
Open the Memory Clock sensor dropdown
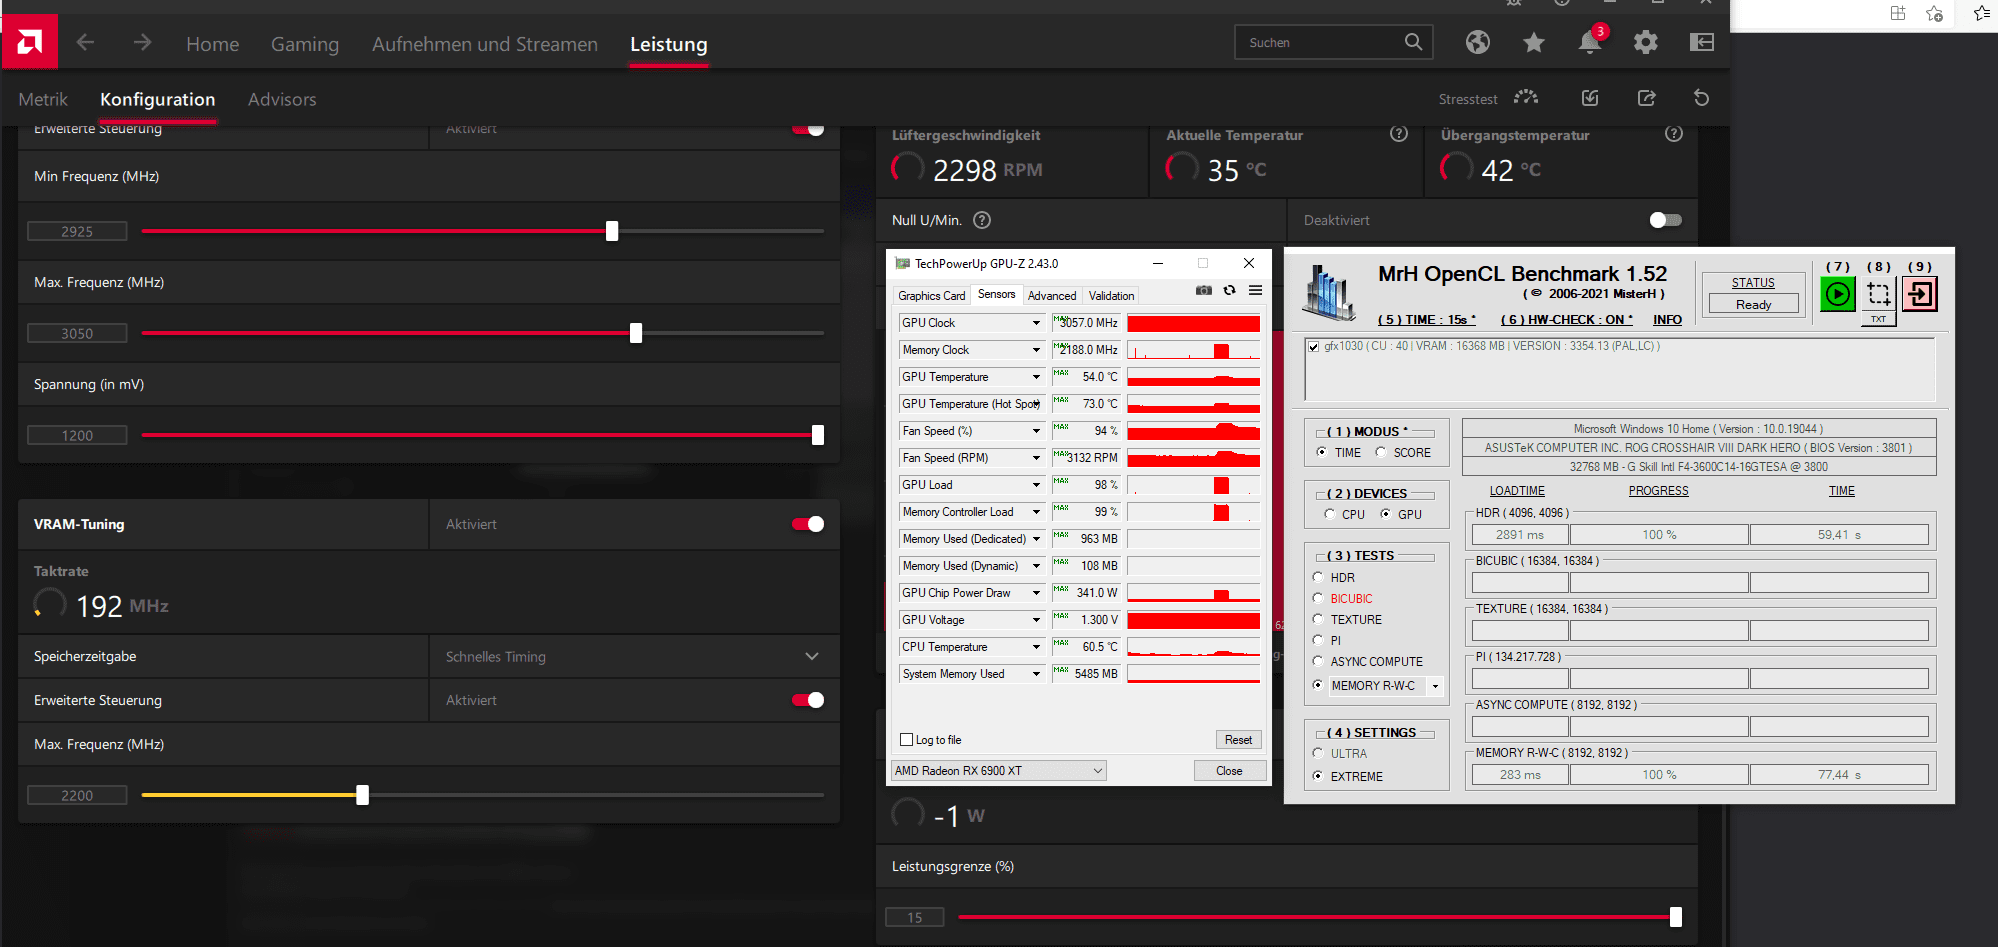[1036, 350]
